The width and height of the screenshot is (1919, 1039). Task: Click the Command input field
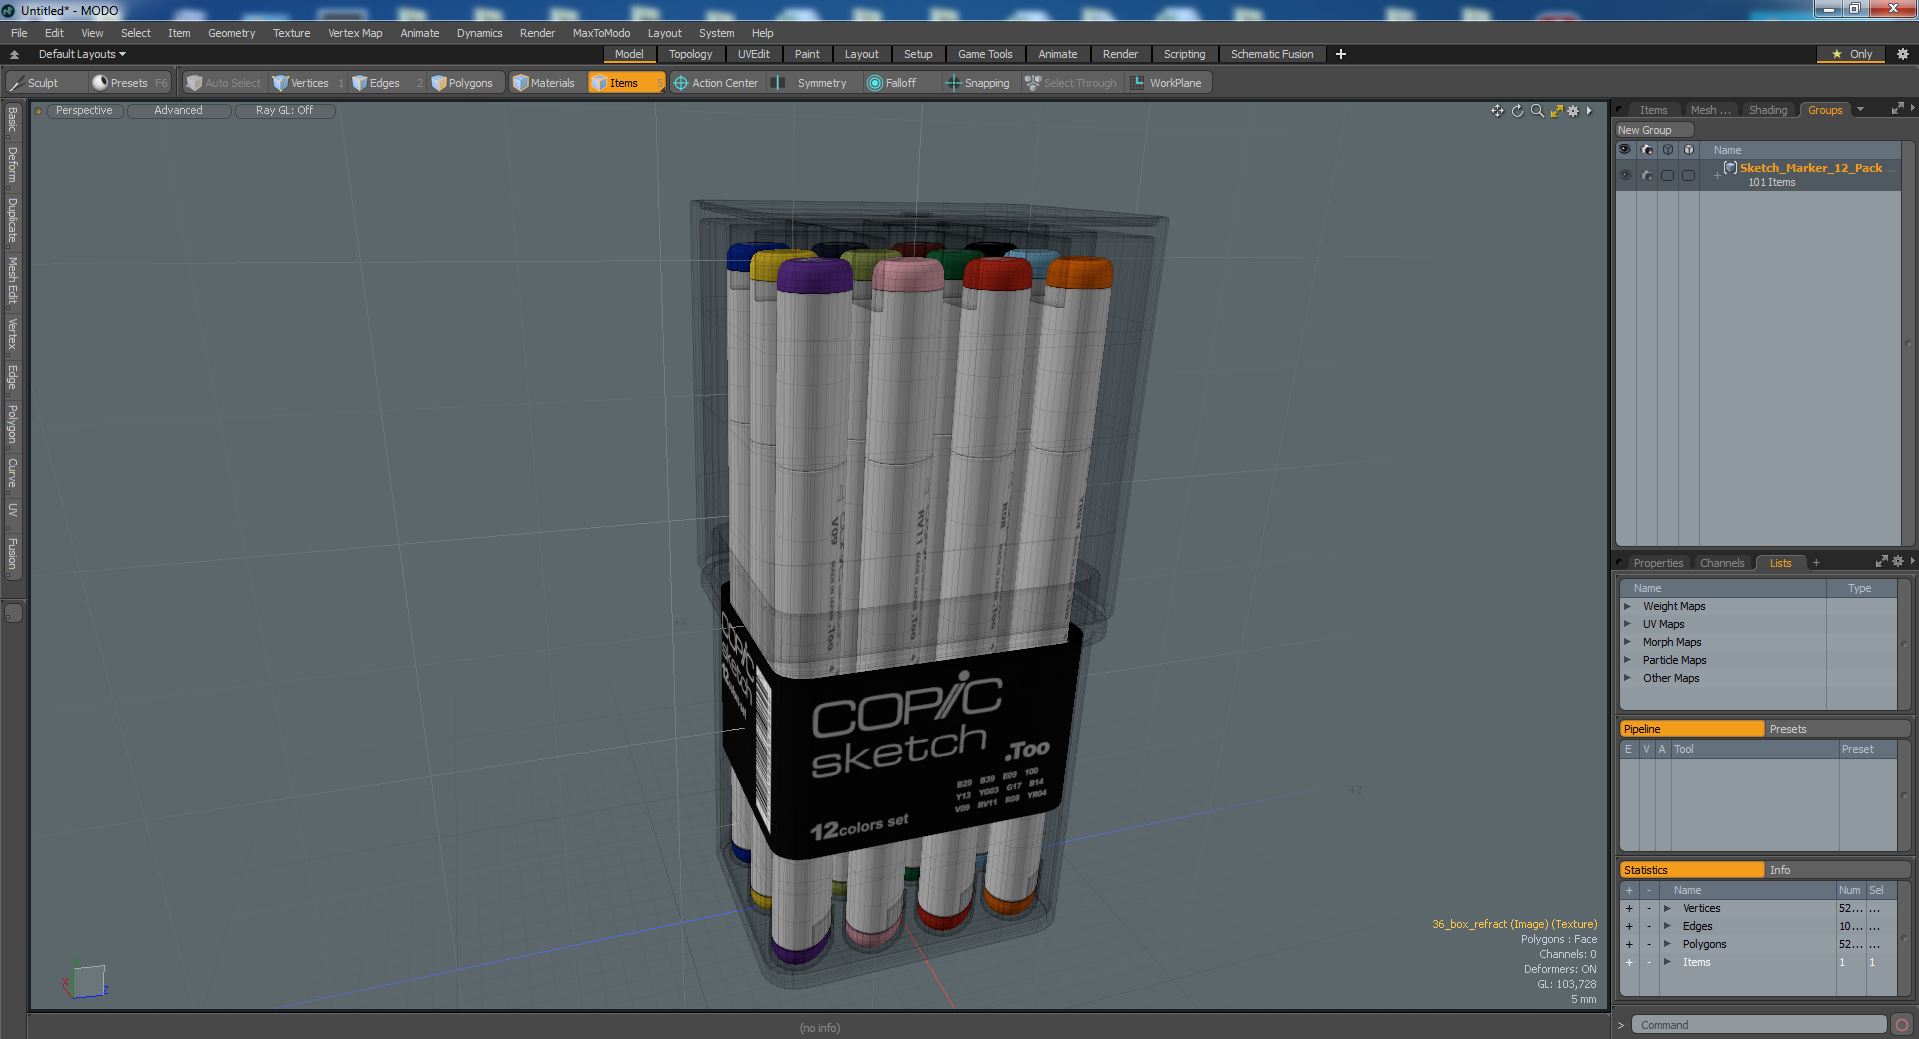[1758, 1025]
